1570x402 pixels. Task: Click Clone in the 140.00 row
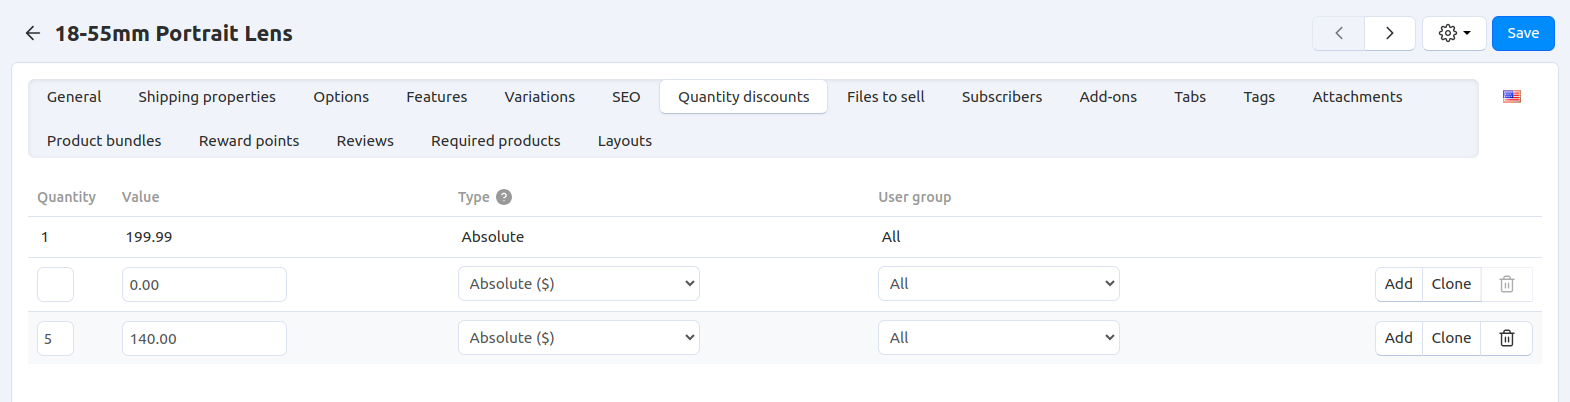point(1451,338)
